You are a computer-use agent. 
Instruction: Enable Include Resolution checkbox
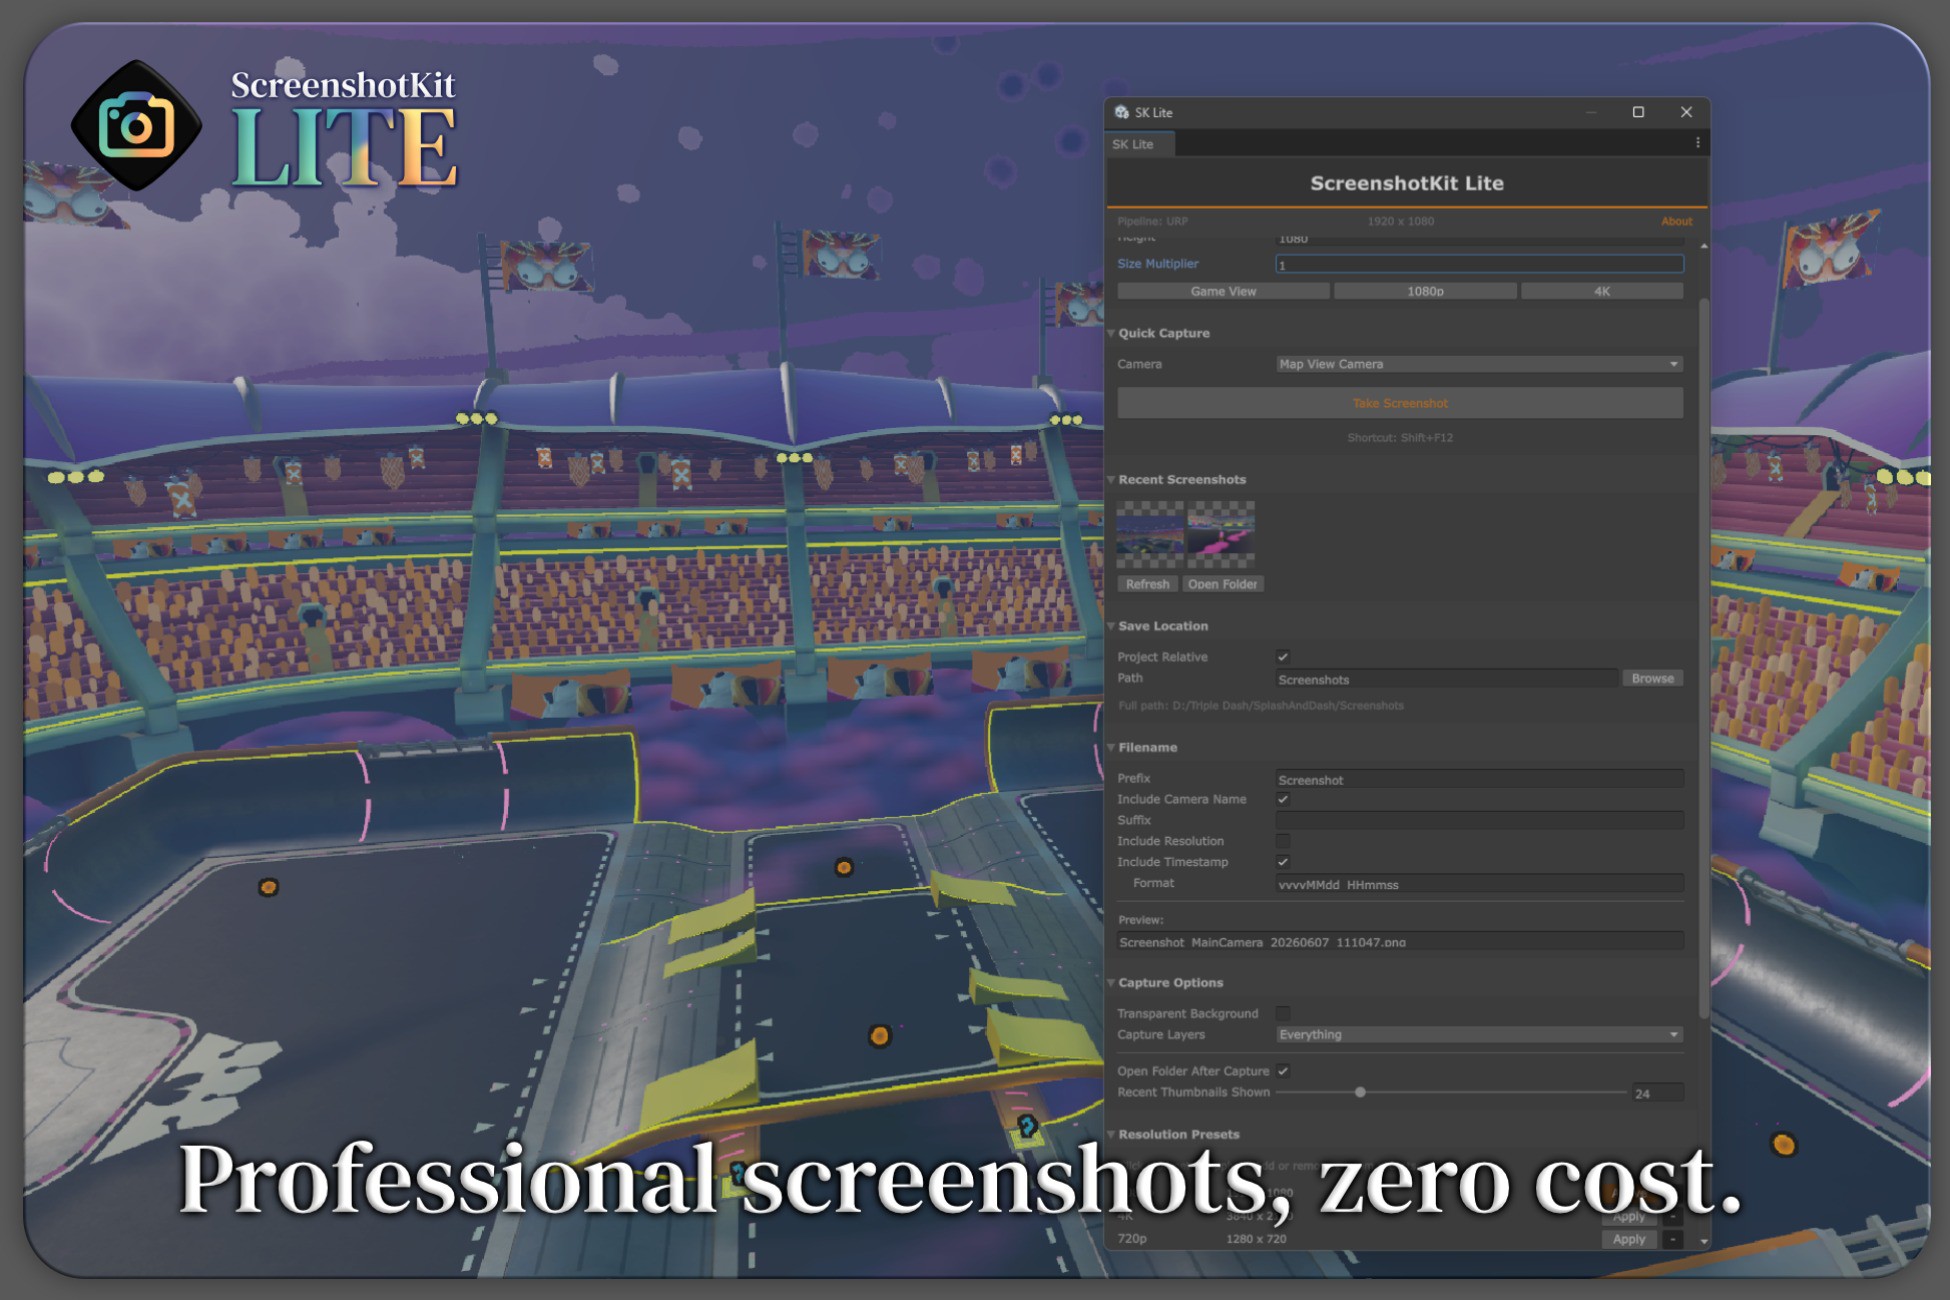coord(1283,841)
